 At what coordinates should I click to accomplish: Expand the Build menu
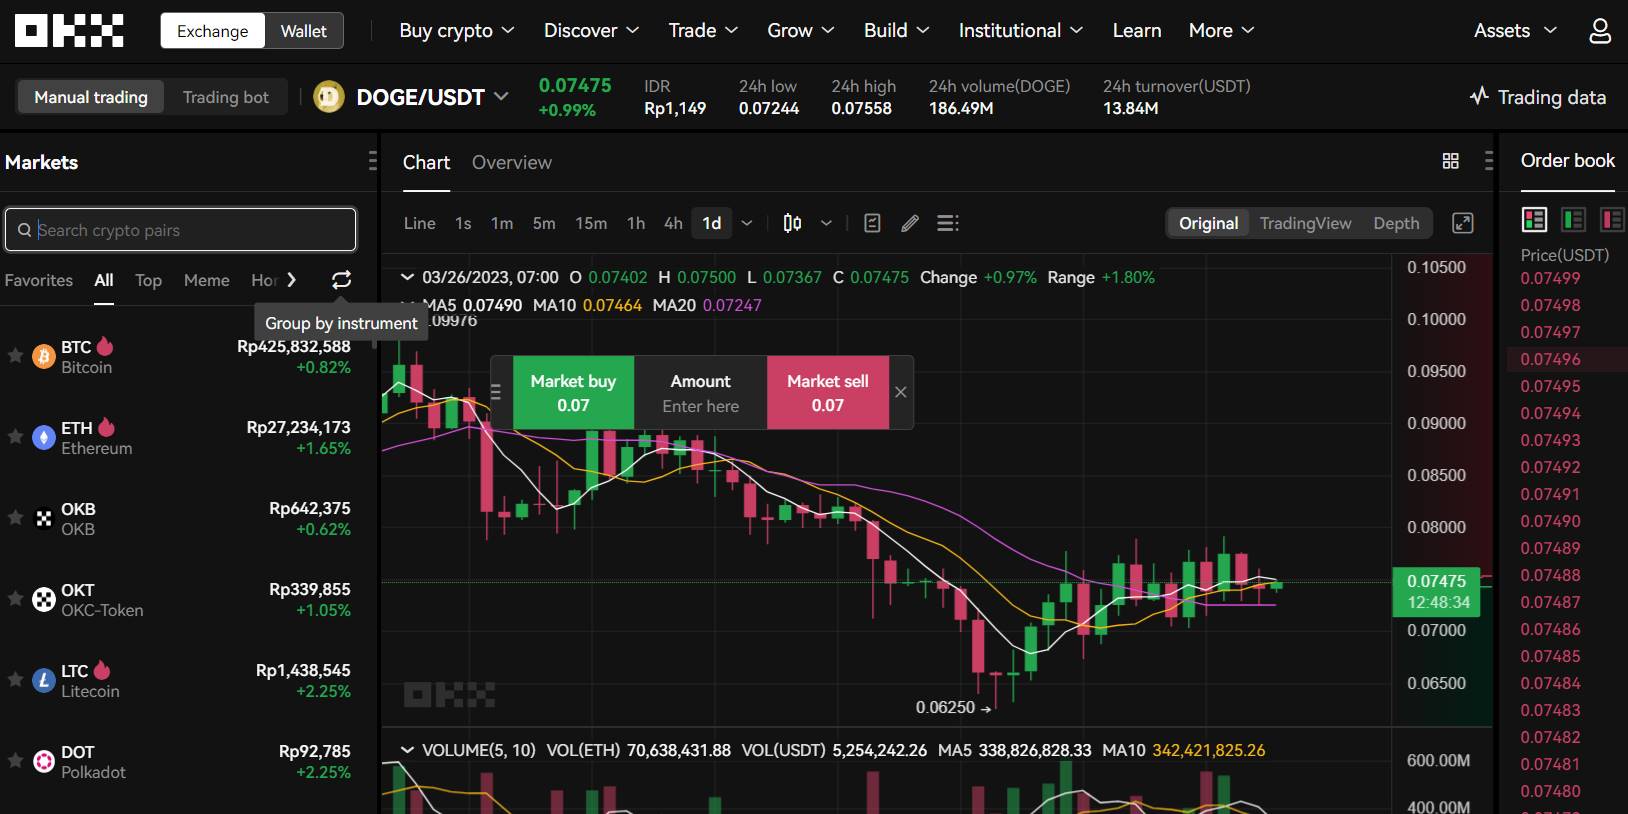coord(897,31)
